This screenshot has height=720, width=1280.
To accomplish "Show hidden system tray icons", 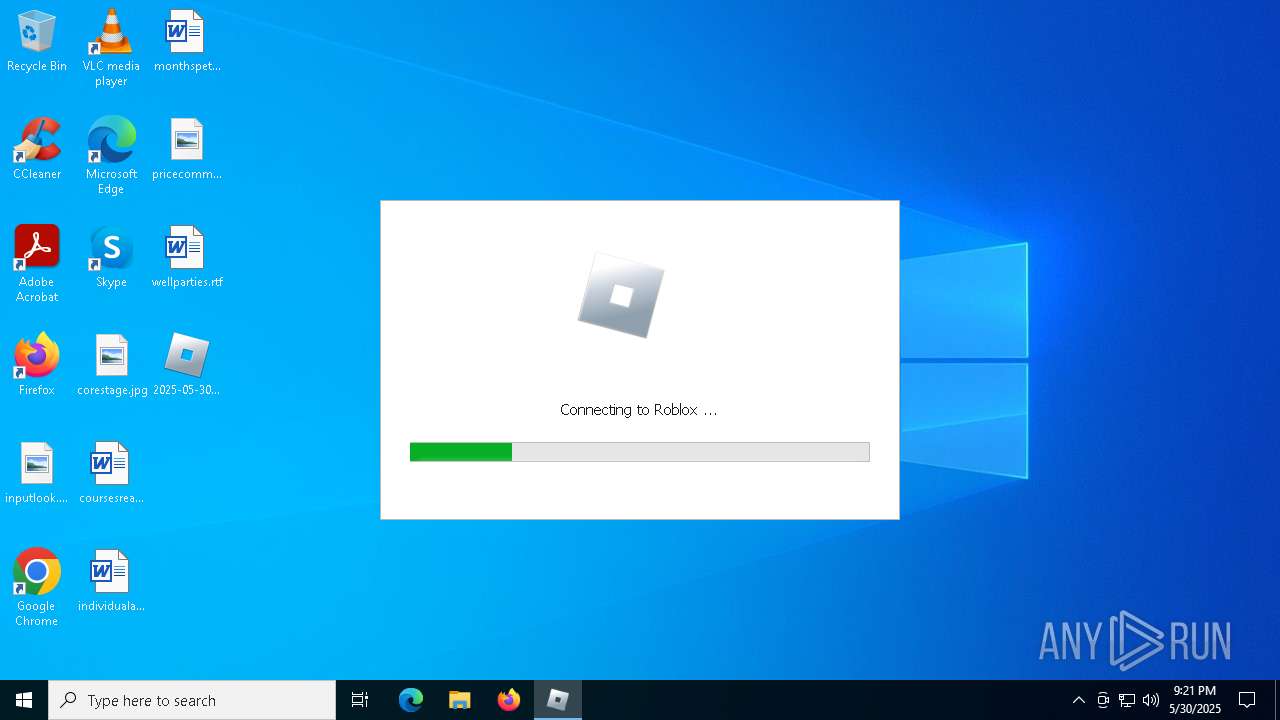I will coord(1078,700).
